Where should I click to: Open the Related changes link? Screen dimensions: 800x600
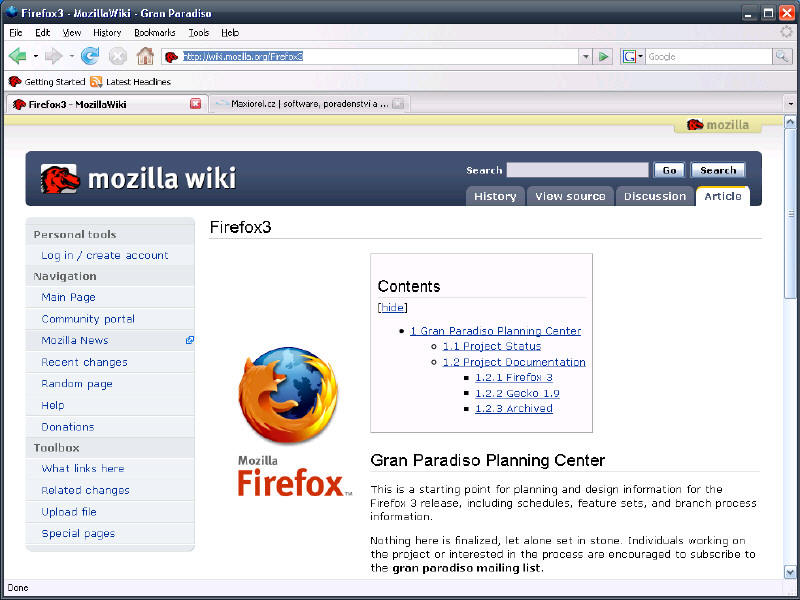point(85,490)
